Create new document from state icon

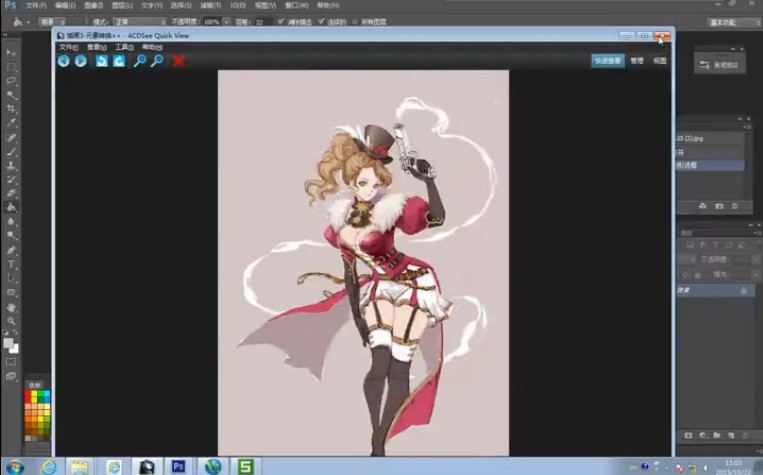tap(703, 206)
